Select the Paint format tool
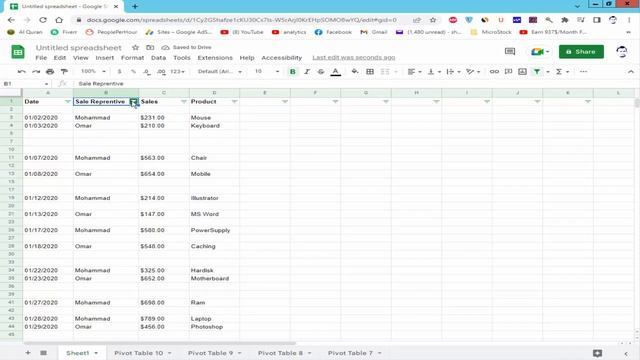 click(x=64, y=71)
